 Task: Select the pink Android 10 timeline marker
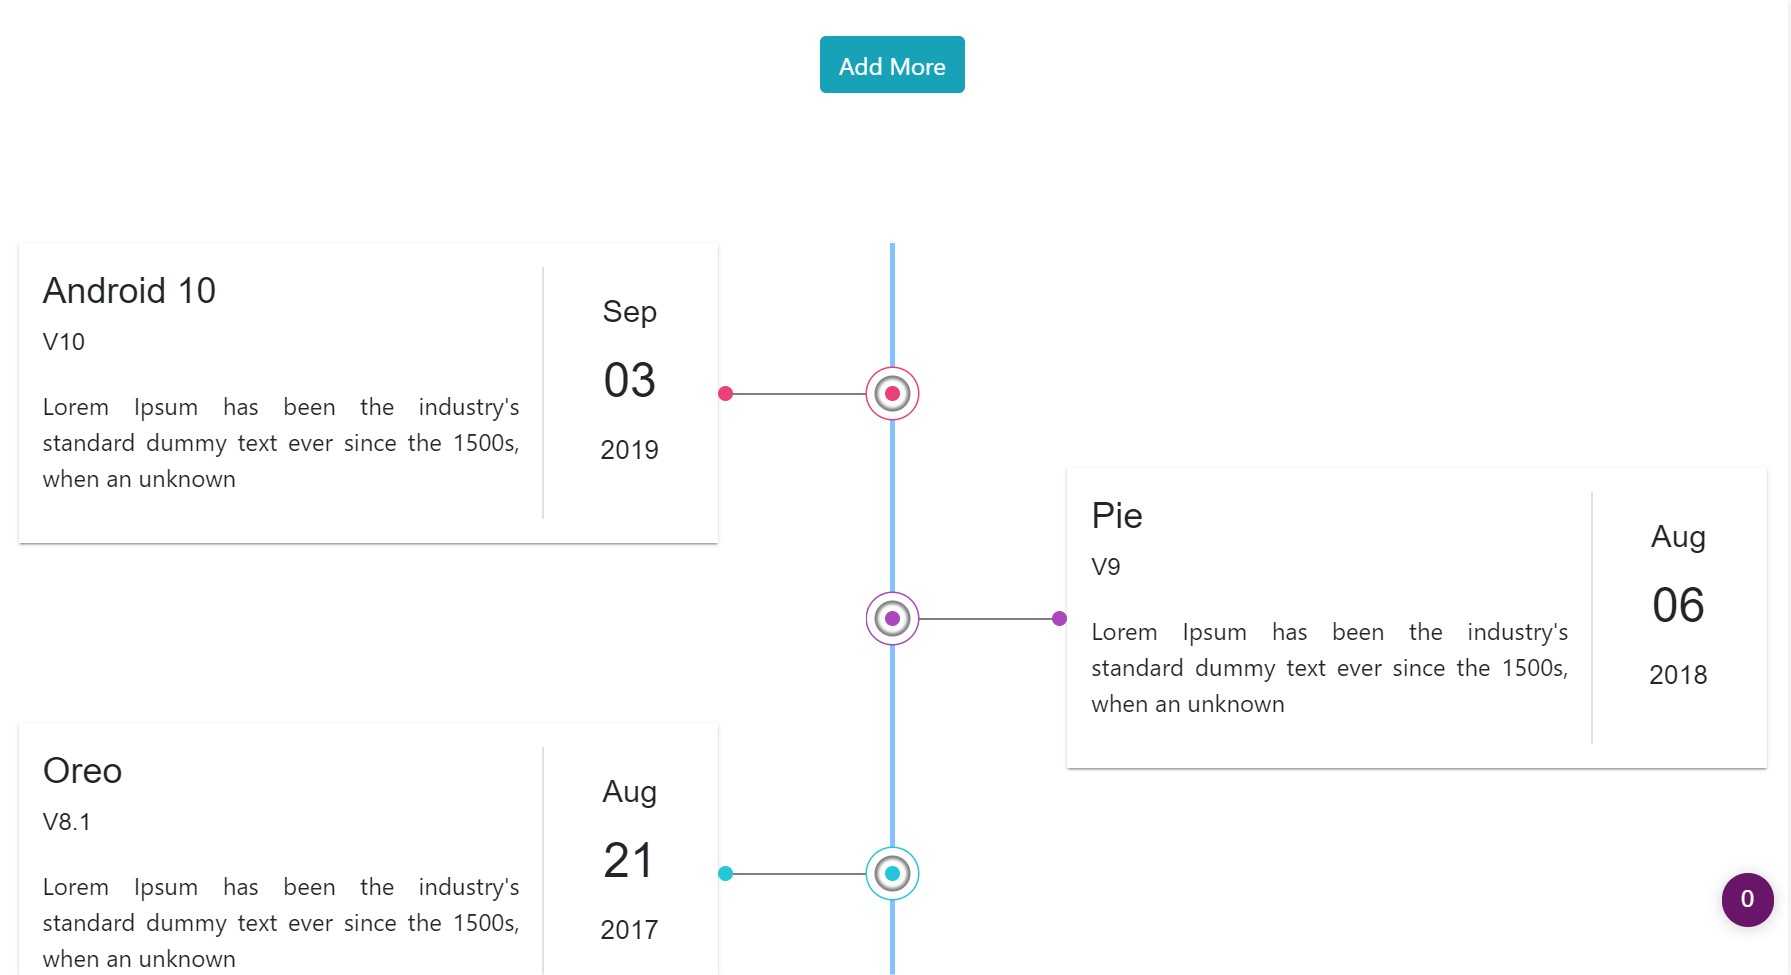click(x=890, y=393)
